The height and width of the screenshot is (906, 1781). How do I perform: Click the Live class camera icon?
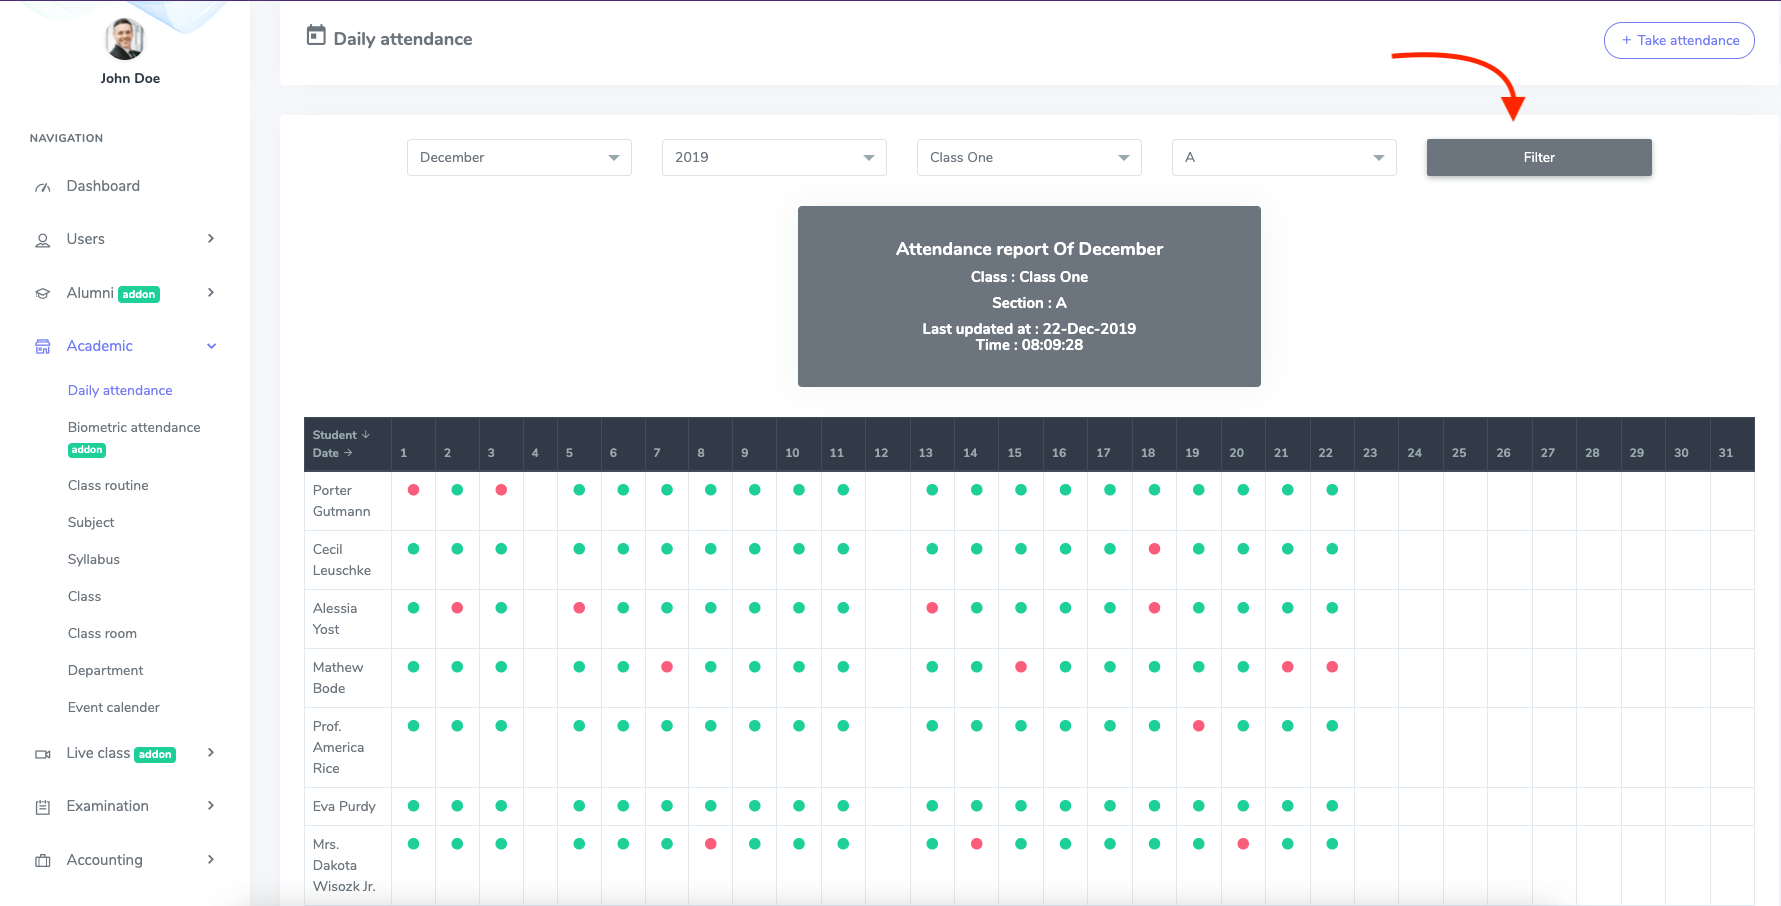[x=42, y=754]
